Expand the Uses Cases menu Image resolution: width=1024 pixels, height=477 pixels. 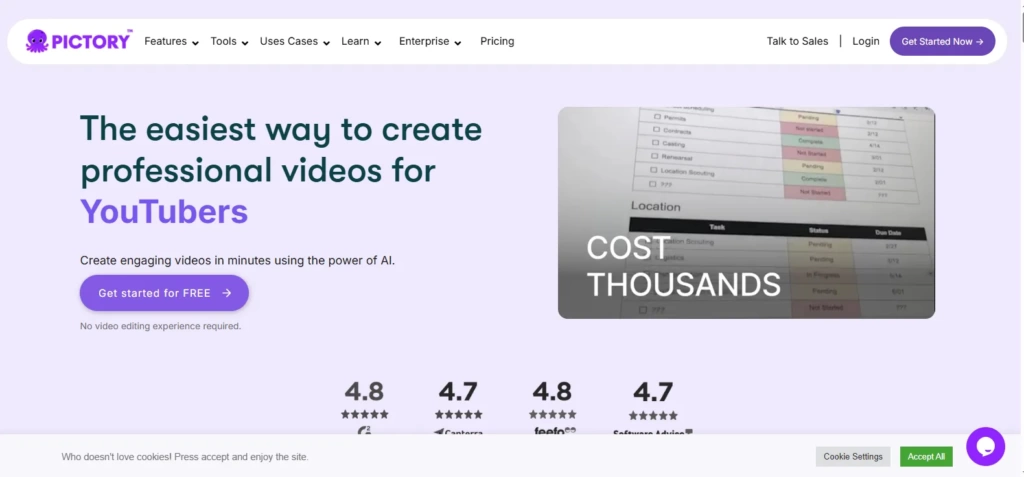pyautogui.click(x=295, y=41)
